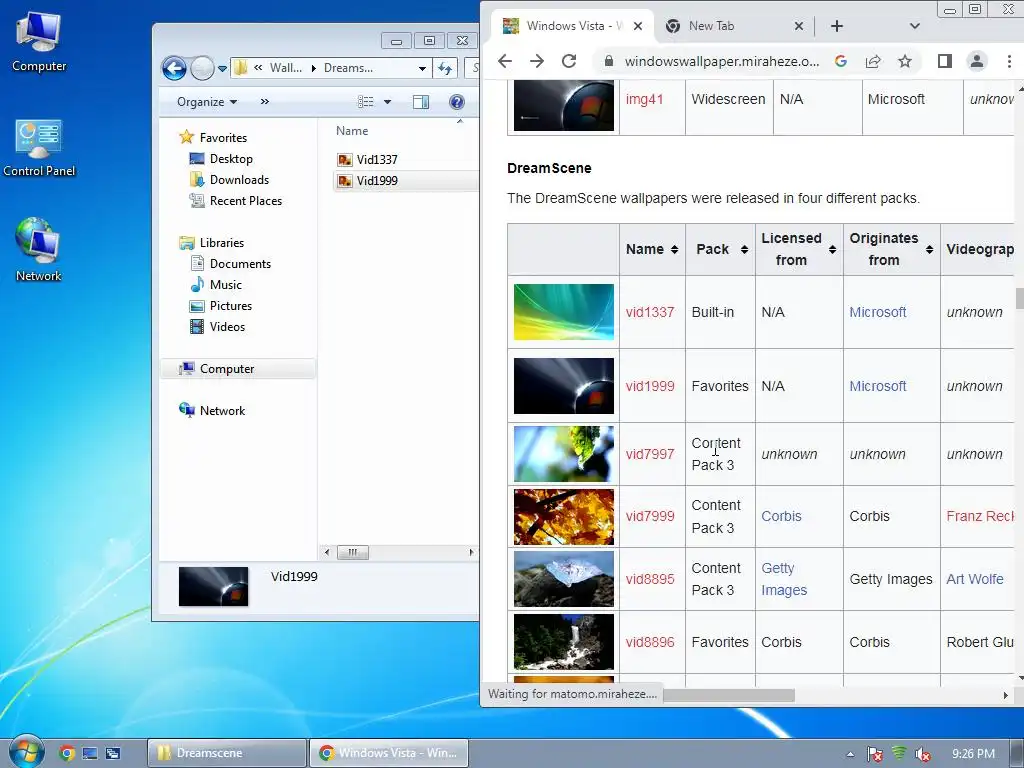Open the Organize menu
The image size is (1024, 768).
(x=206, y=102)
